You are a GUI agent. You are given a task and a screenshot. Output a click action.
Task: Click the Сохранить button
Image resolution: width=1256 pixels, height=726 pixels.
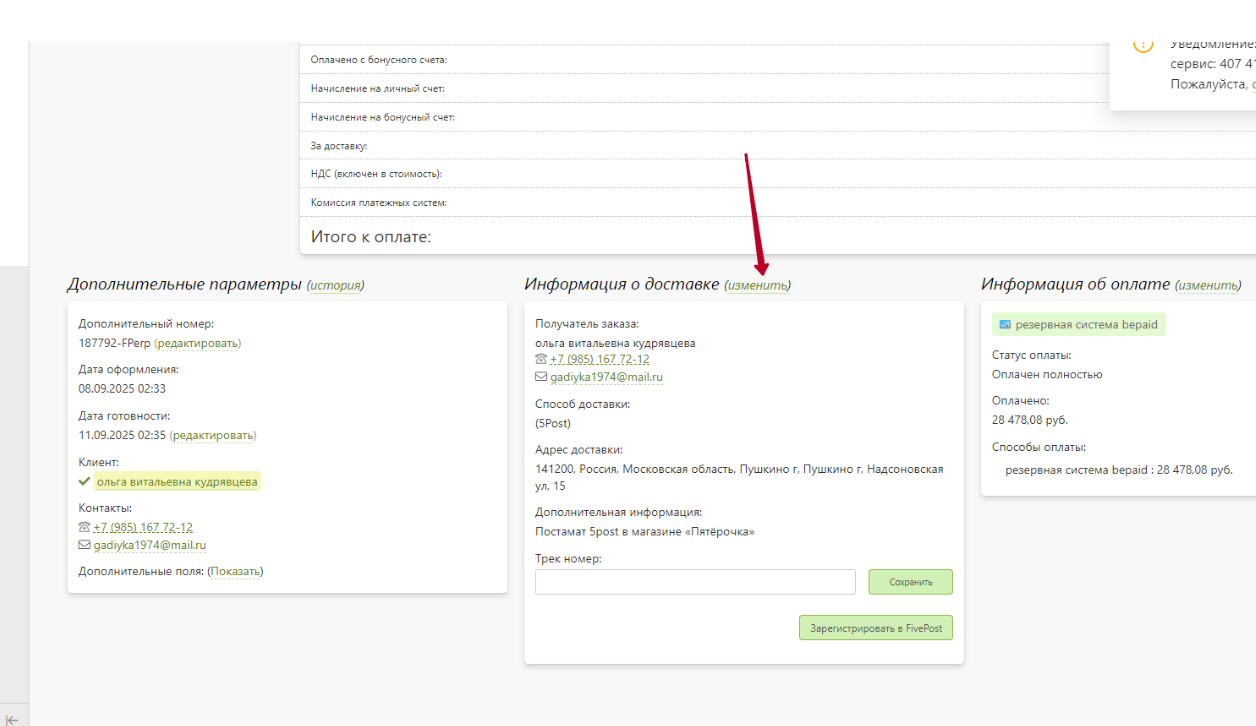click(910, 582)
